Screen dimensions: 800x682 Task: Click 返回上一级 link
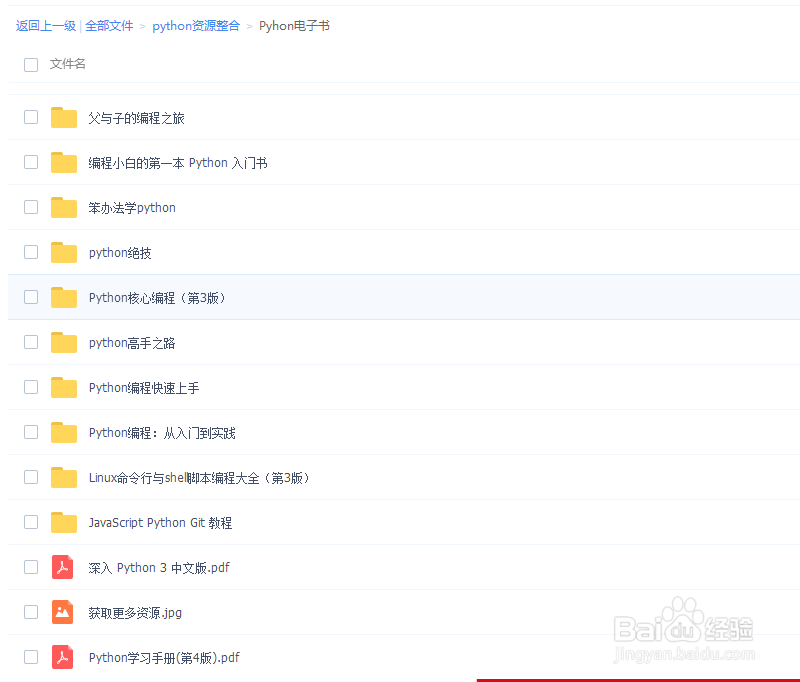tap(46, 26)
